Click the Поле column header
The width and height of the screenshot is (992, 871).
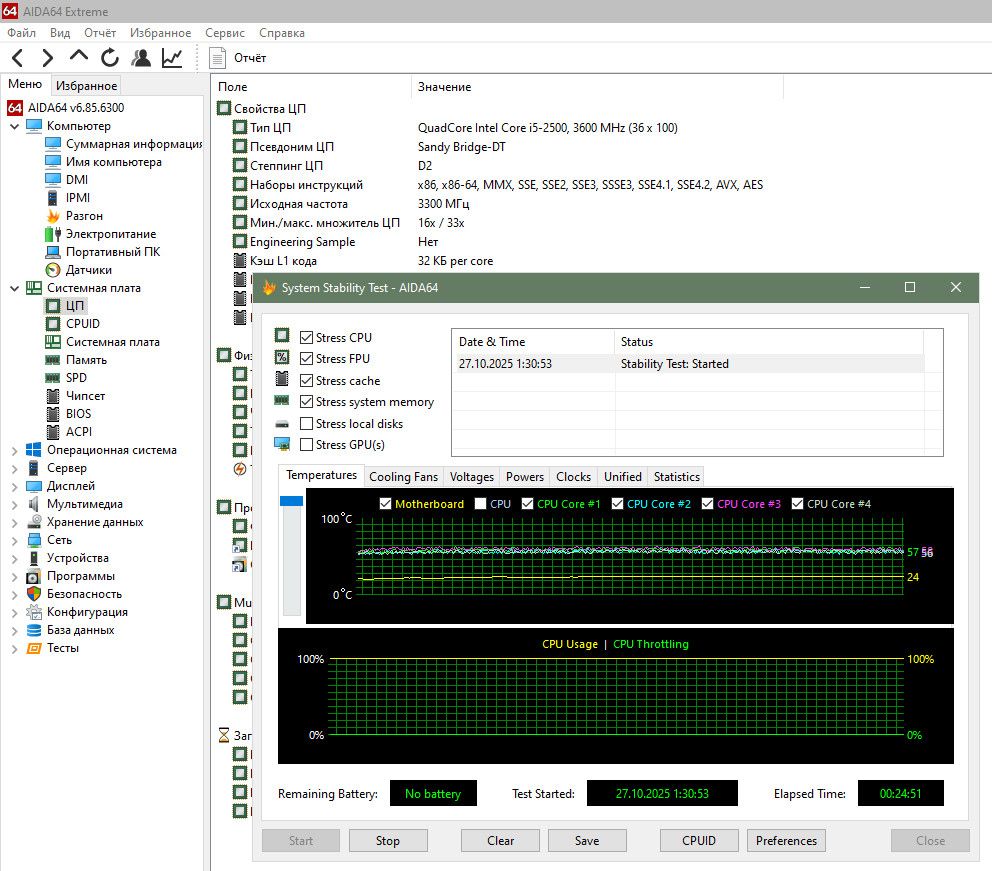(312, 87)
